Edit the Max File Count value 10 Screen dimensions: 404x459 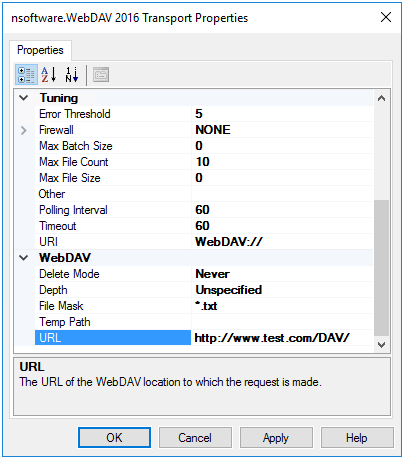click(x=282, y=162)
